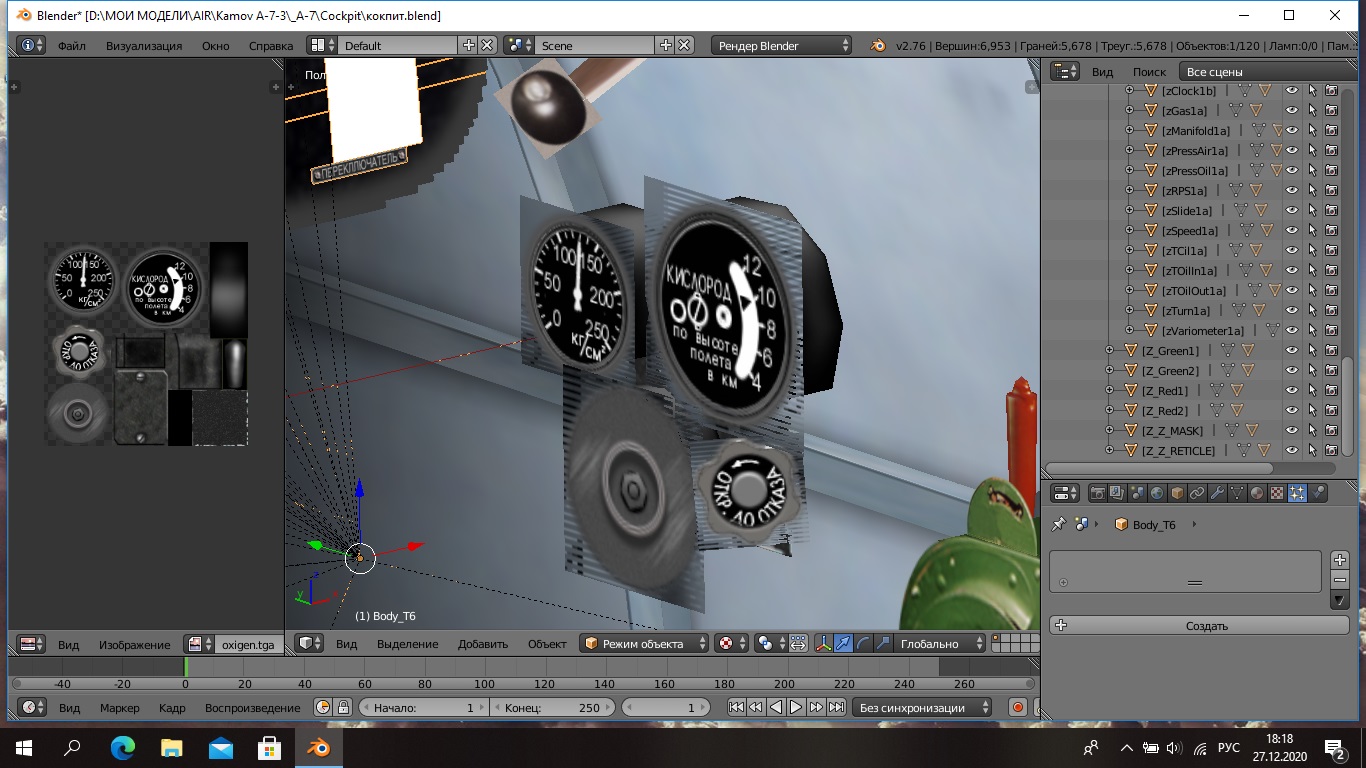Play the animation in reverse

click(x=776, y=707)
